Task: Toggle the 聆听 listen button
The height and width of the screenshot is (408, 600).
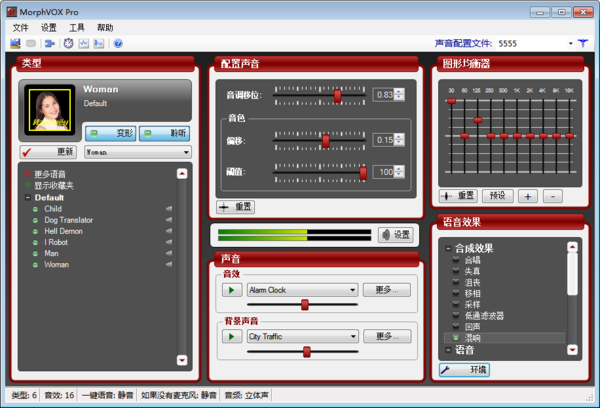Action: tap(164, 133)
